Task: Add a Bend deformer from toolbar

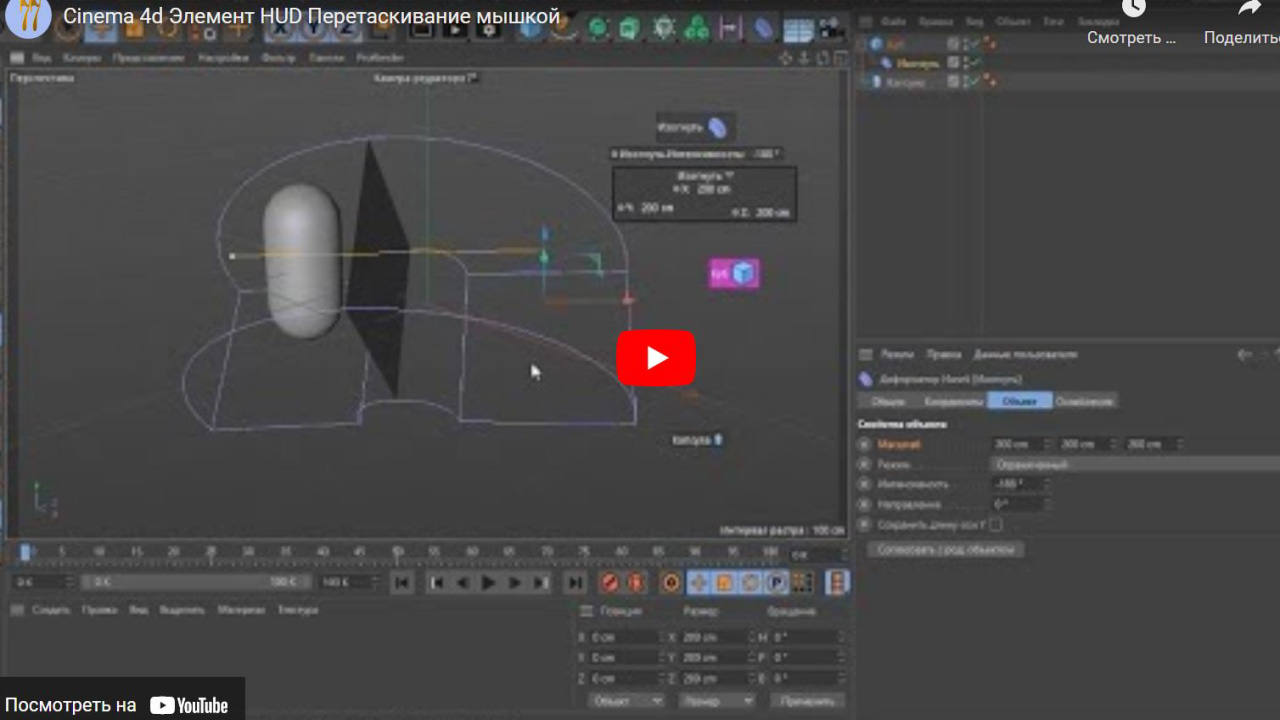Action: tap(764, 28)
